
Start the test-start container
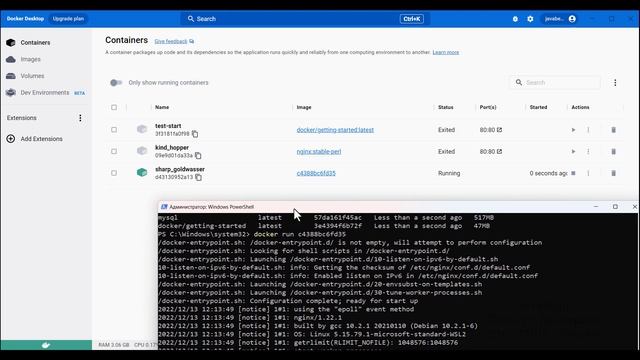pyautogui.click(x=573, y=130)
